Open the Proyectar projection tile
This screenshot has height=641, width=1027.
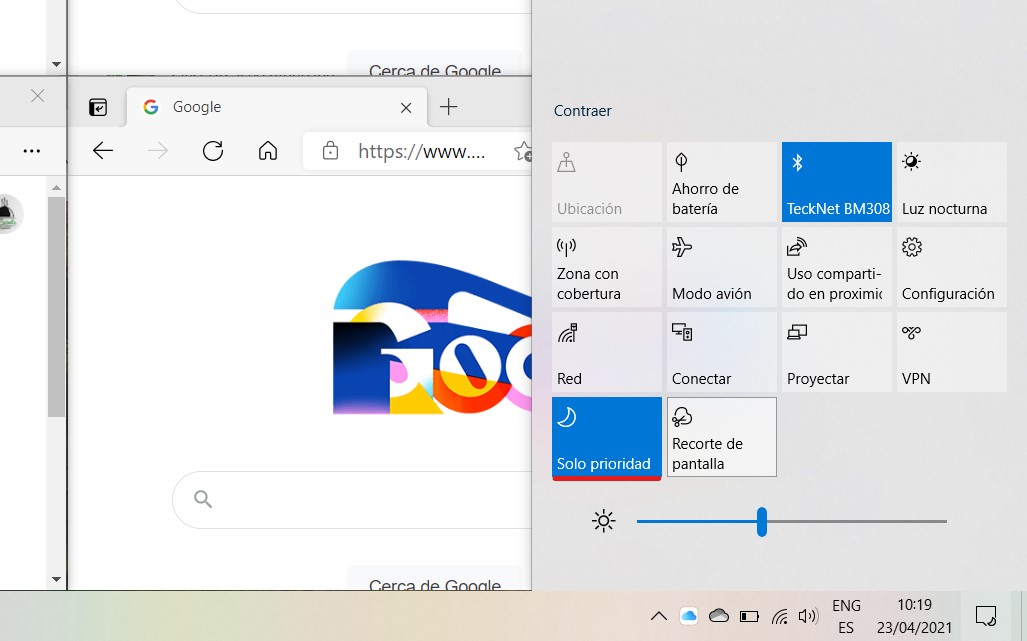[836, 352]
